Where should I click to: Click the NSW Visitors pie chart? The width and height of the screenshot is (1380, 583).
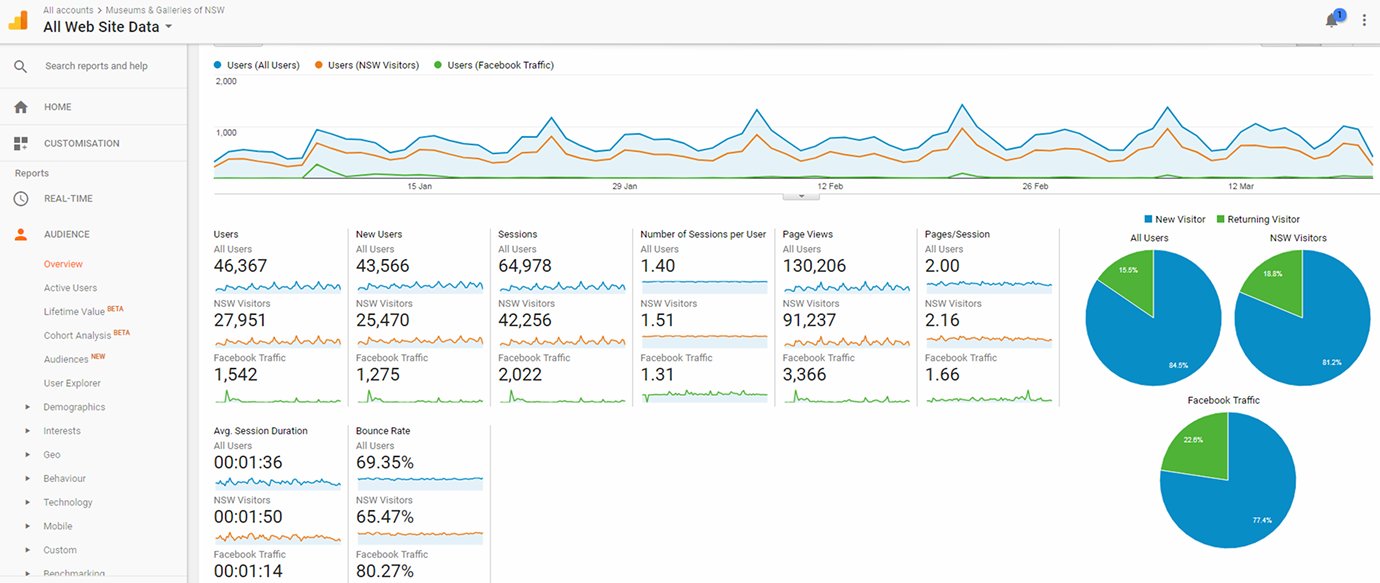pos(1303,318)
